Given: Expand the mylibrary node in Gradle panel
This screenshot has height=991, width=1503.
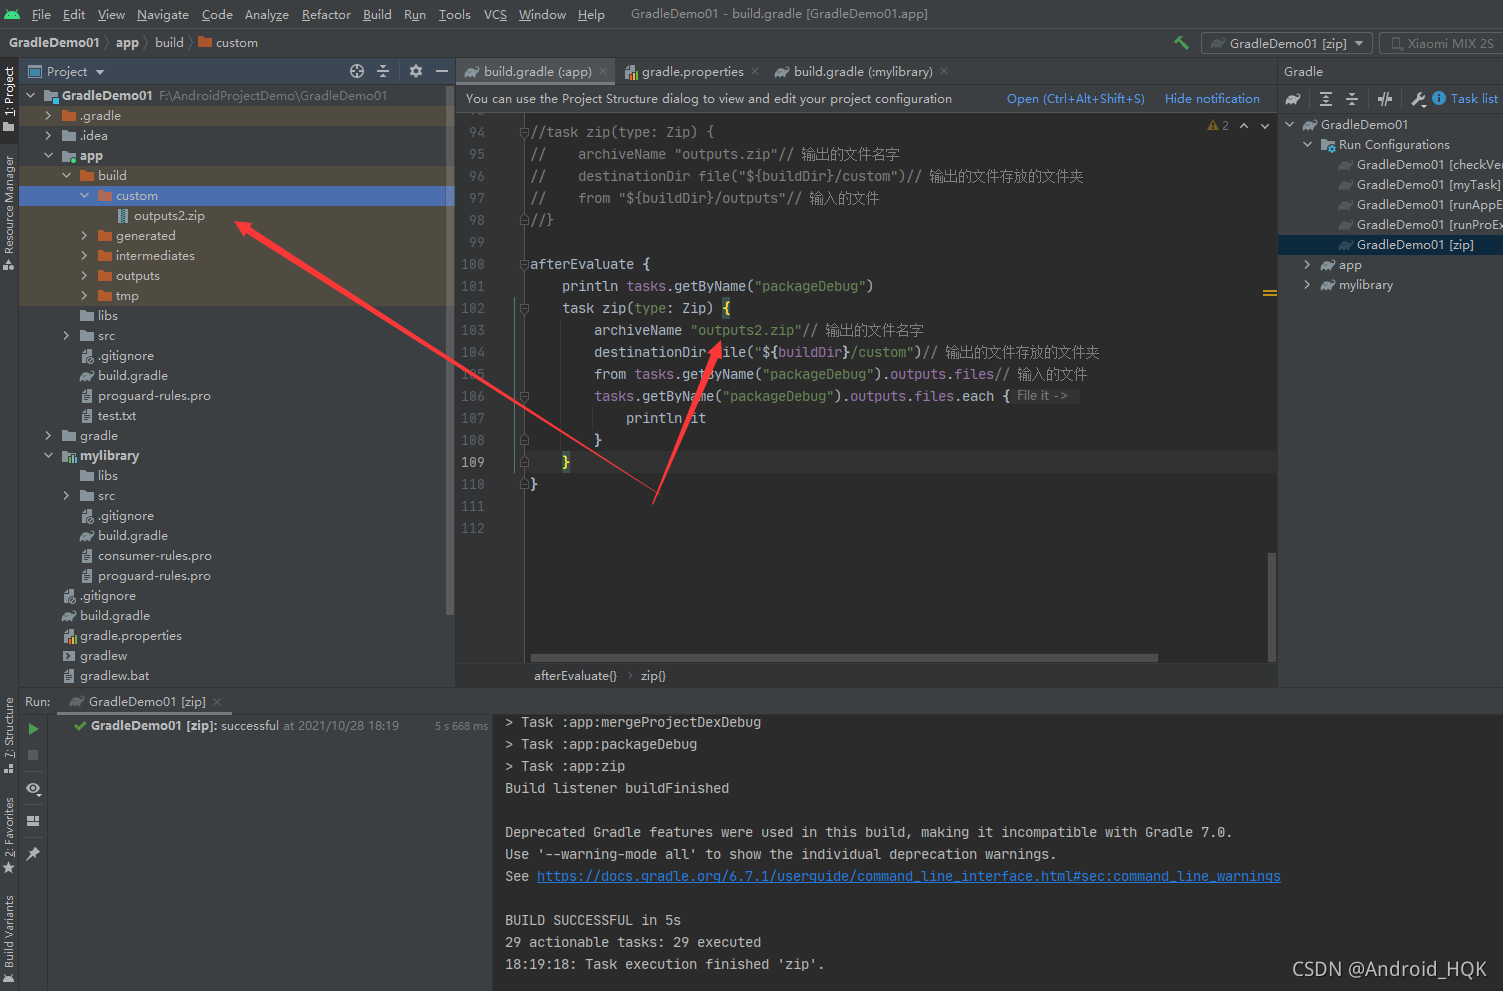Looking at the screenshot, I should 1307,285.
